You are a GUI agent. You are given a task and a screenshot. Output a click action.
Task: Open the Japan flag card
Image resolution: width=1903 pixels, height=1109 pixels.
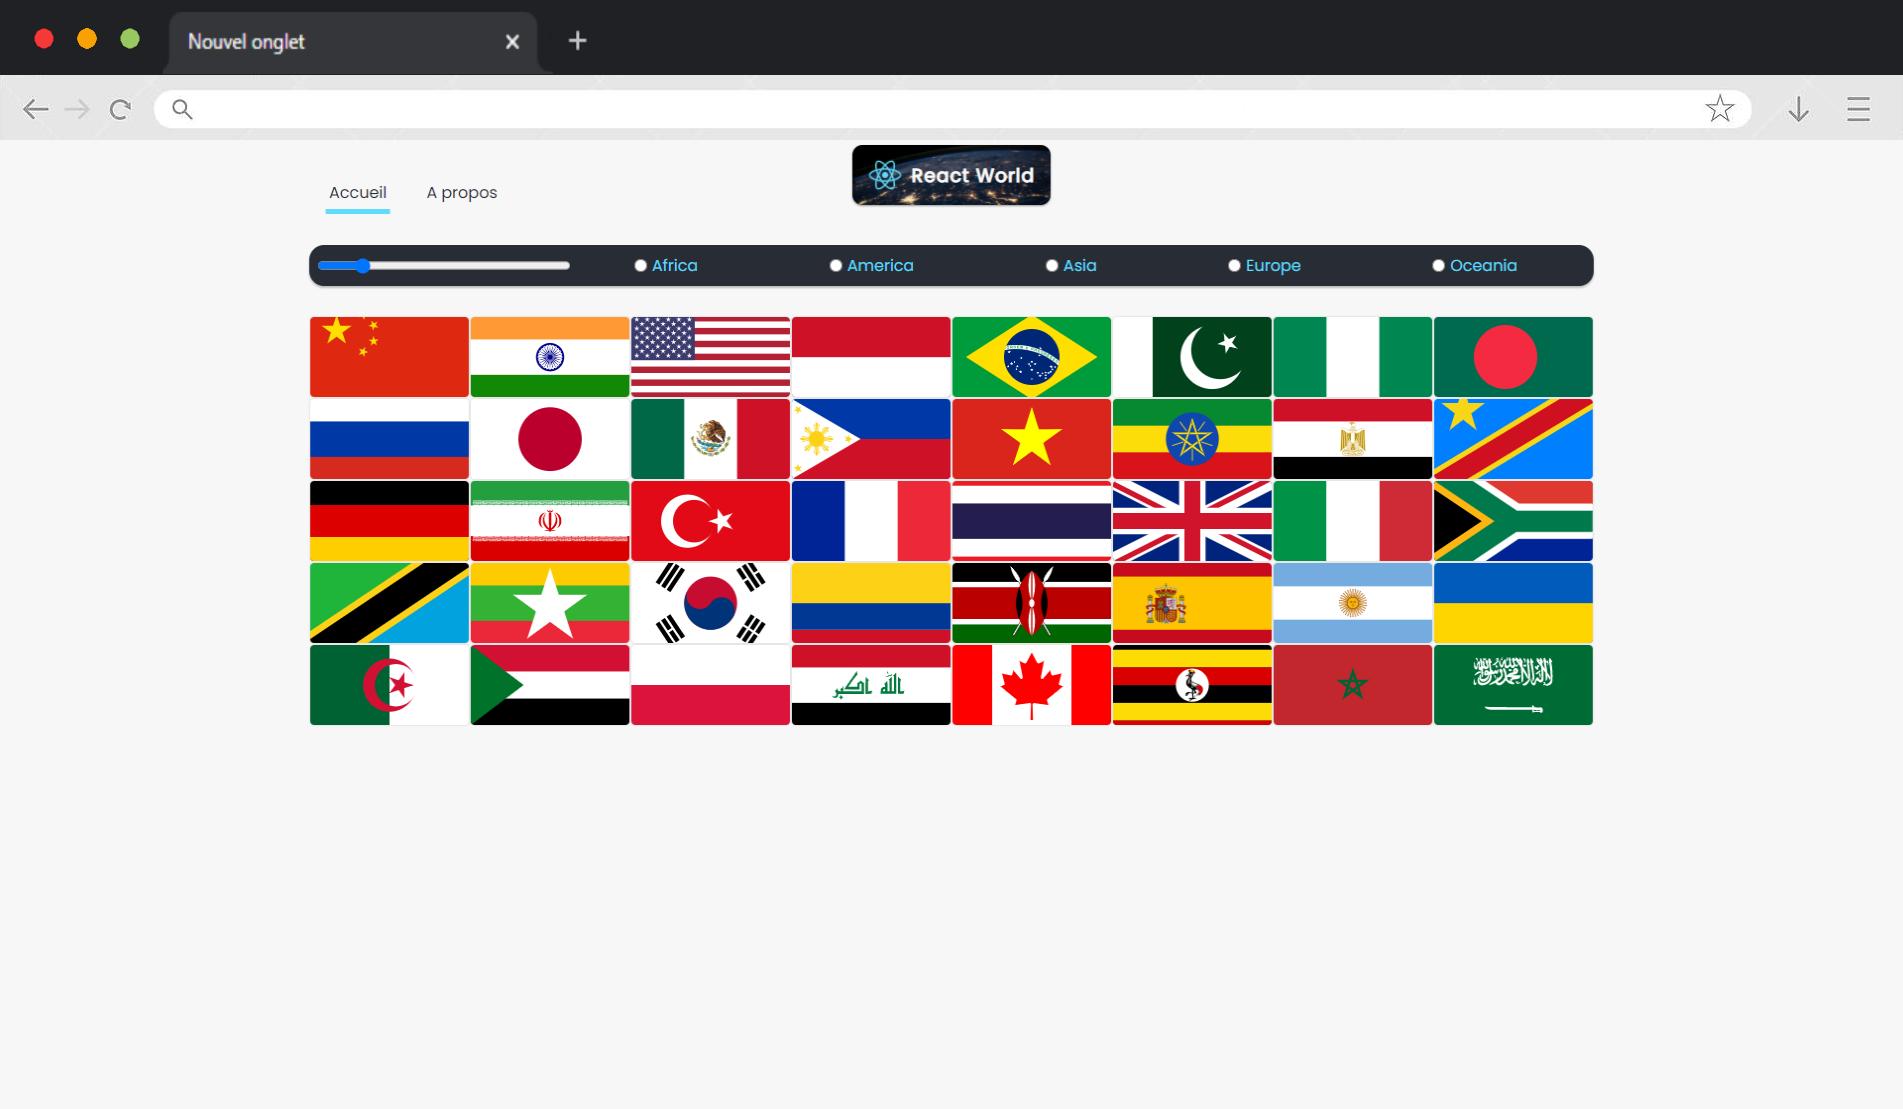[x=549, y=439]
